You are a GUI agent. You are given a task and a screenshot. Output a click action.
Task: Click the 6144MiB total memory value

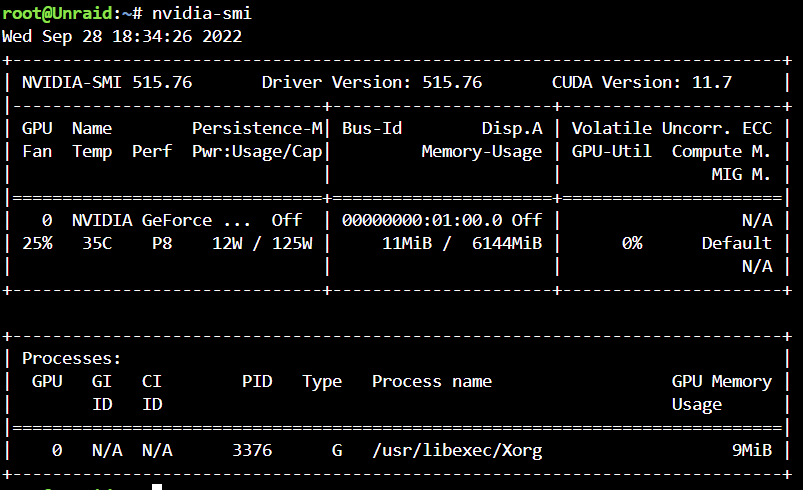[507, 243]
